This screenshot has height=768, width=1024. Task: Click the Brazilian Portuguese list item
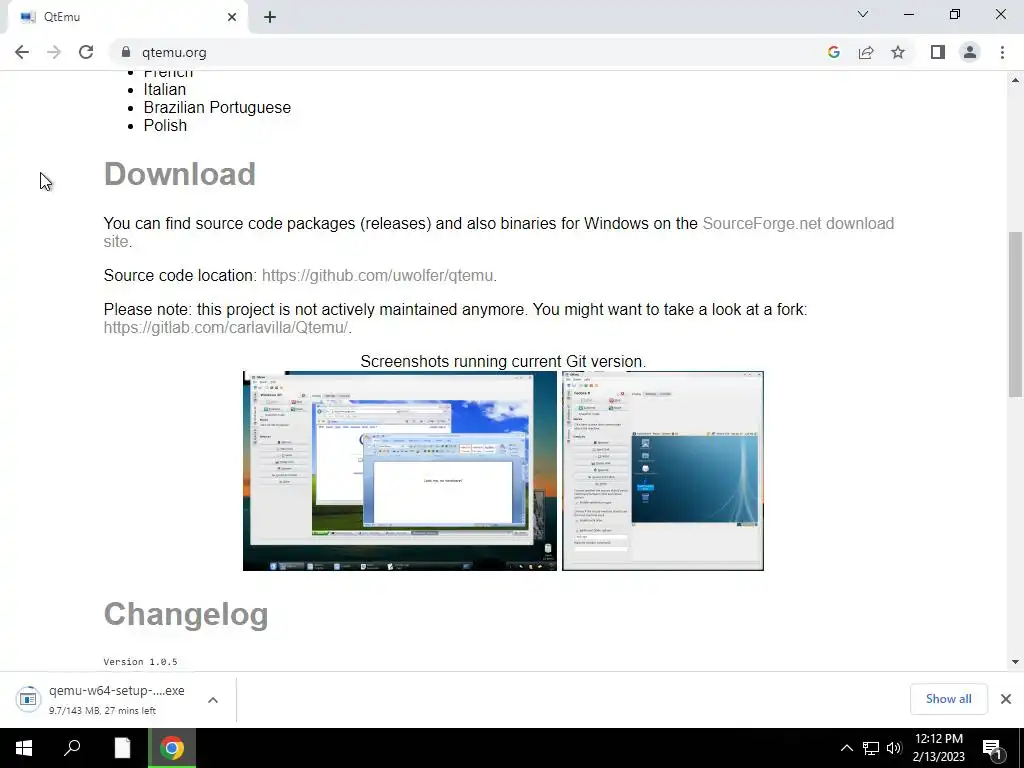pos(217,107)
